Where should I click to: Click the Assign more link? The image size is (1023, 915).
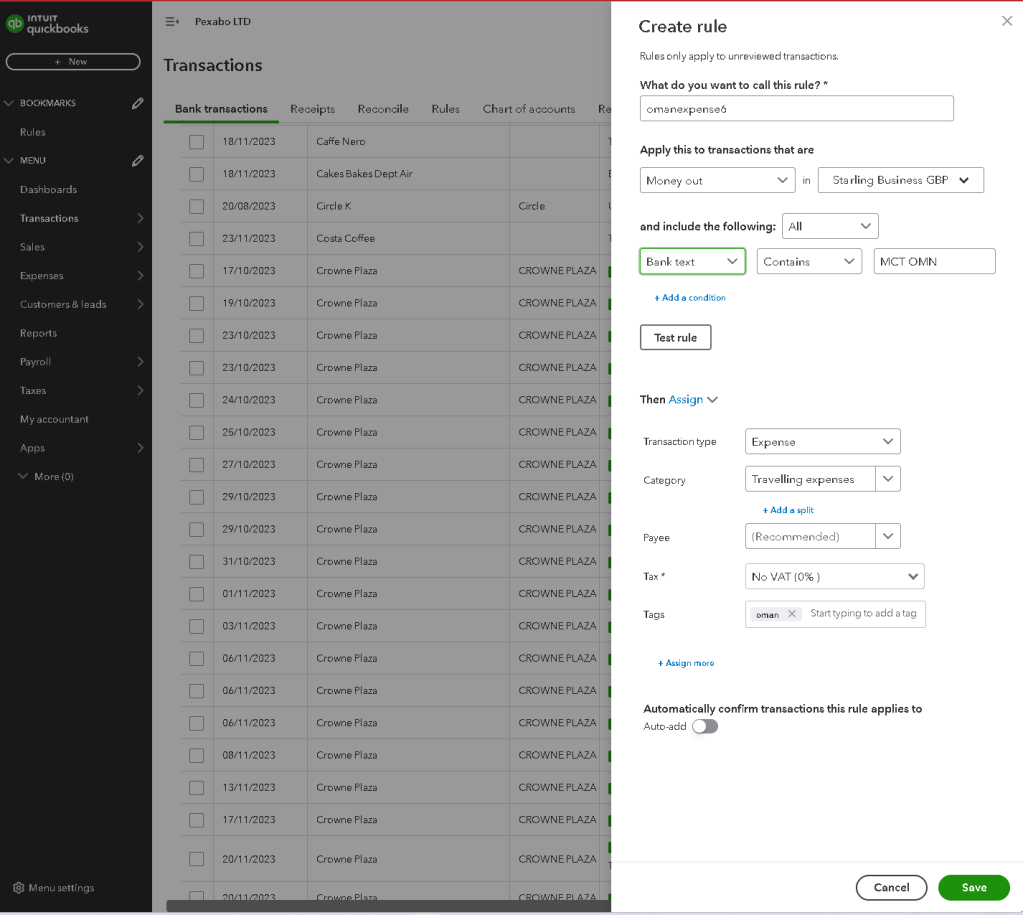686,663
